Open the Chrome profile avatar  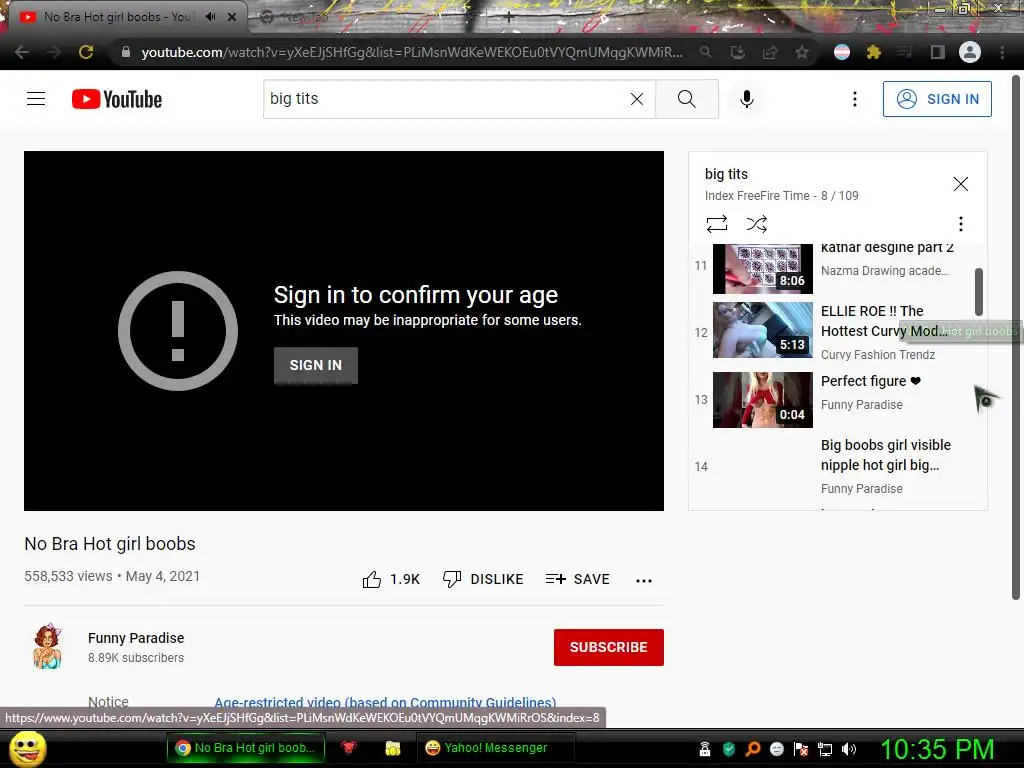click(x=970, y=52)
